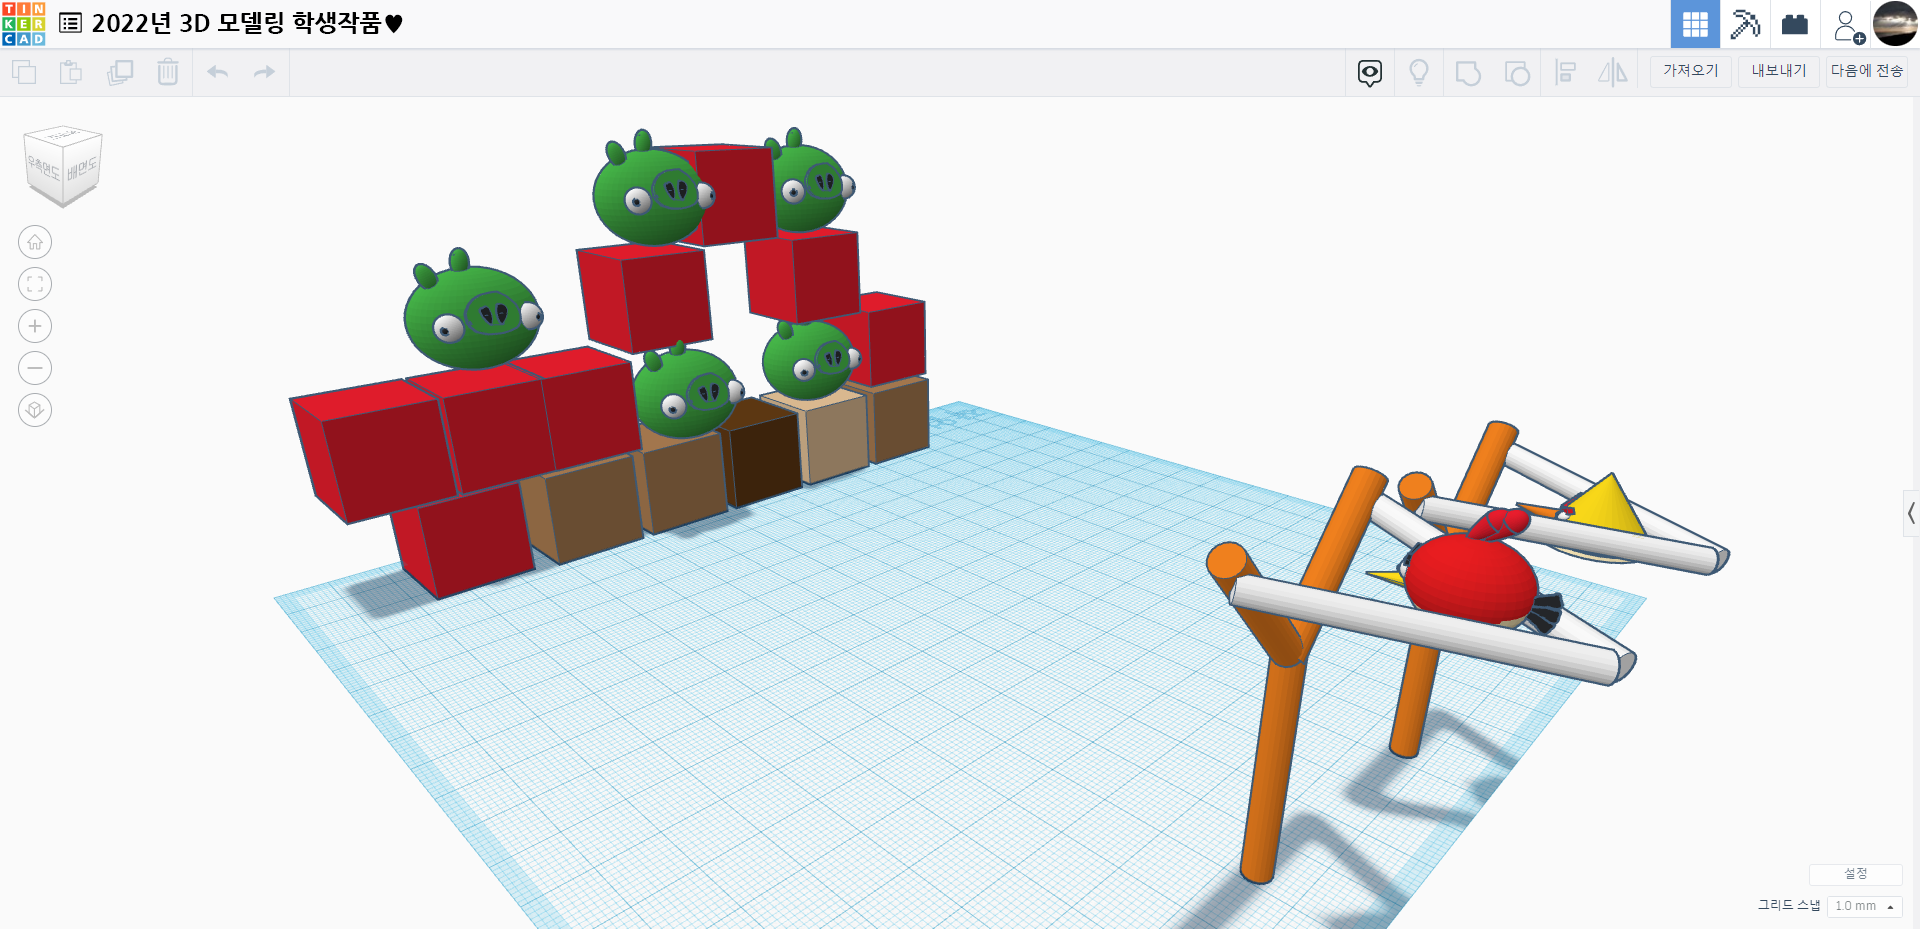This screenshot has width=1920, height=929.
Task: Expand the right shapes panel chevron
Action: coord(1911,514)
